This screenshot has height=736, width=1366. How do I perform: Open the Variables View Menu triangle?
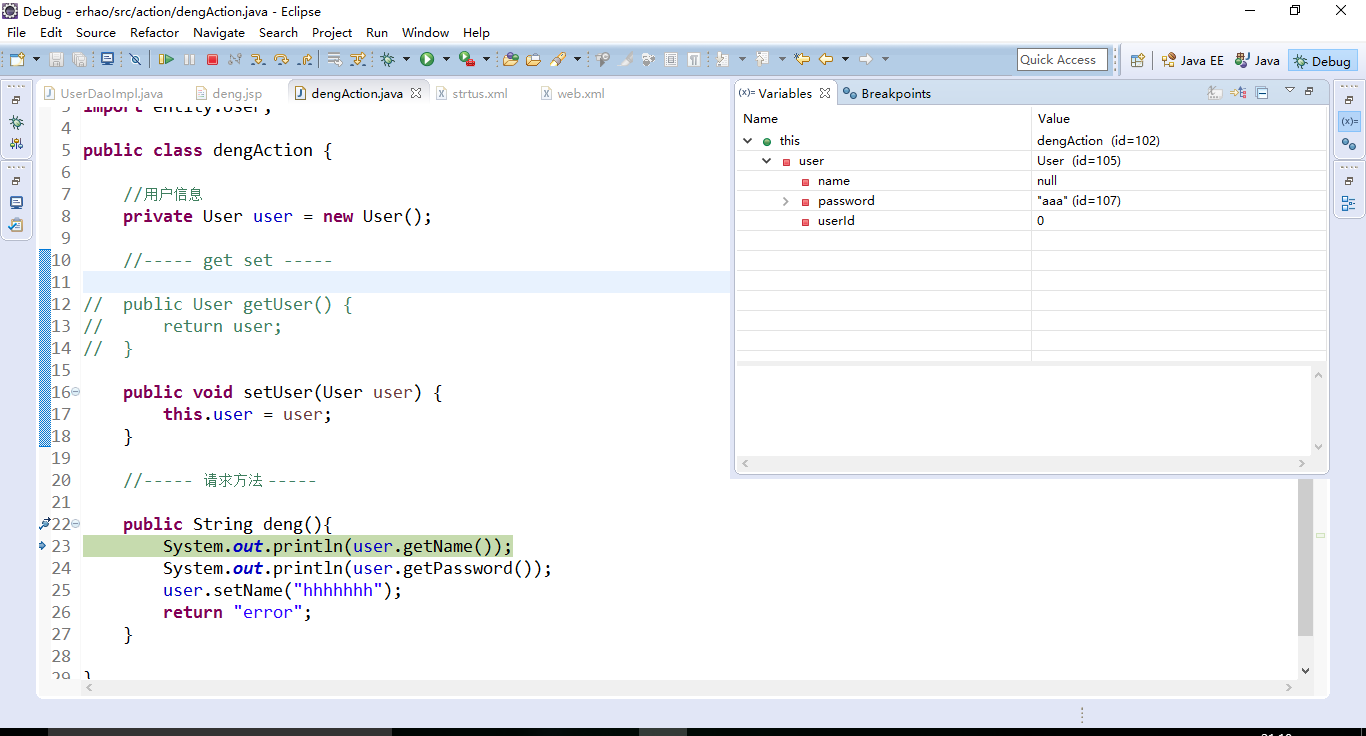click(1289, 90)
